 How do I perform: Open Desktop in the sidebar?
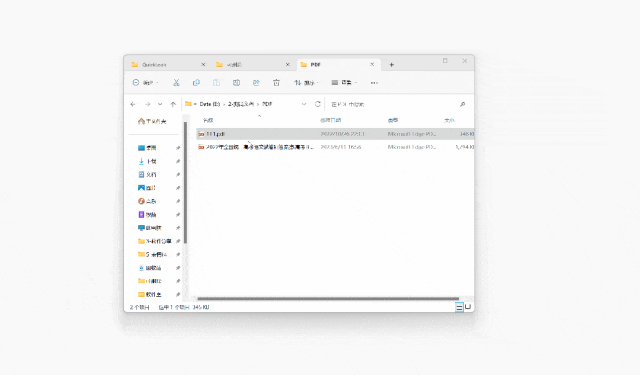click(x=147, y=148)
